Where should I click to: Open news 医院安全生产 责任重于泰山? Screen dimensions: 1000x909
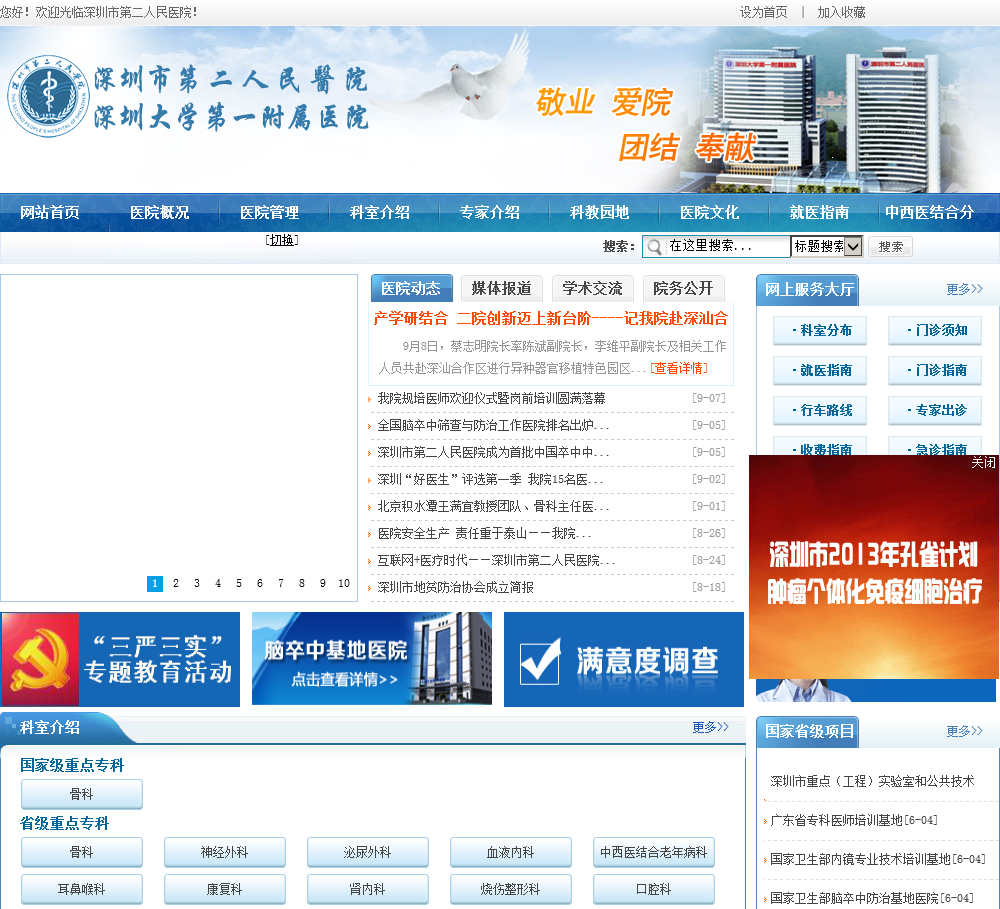[484, 533]
